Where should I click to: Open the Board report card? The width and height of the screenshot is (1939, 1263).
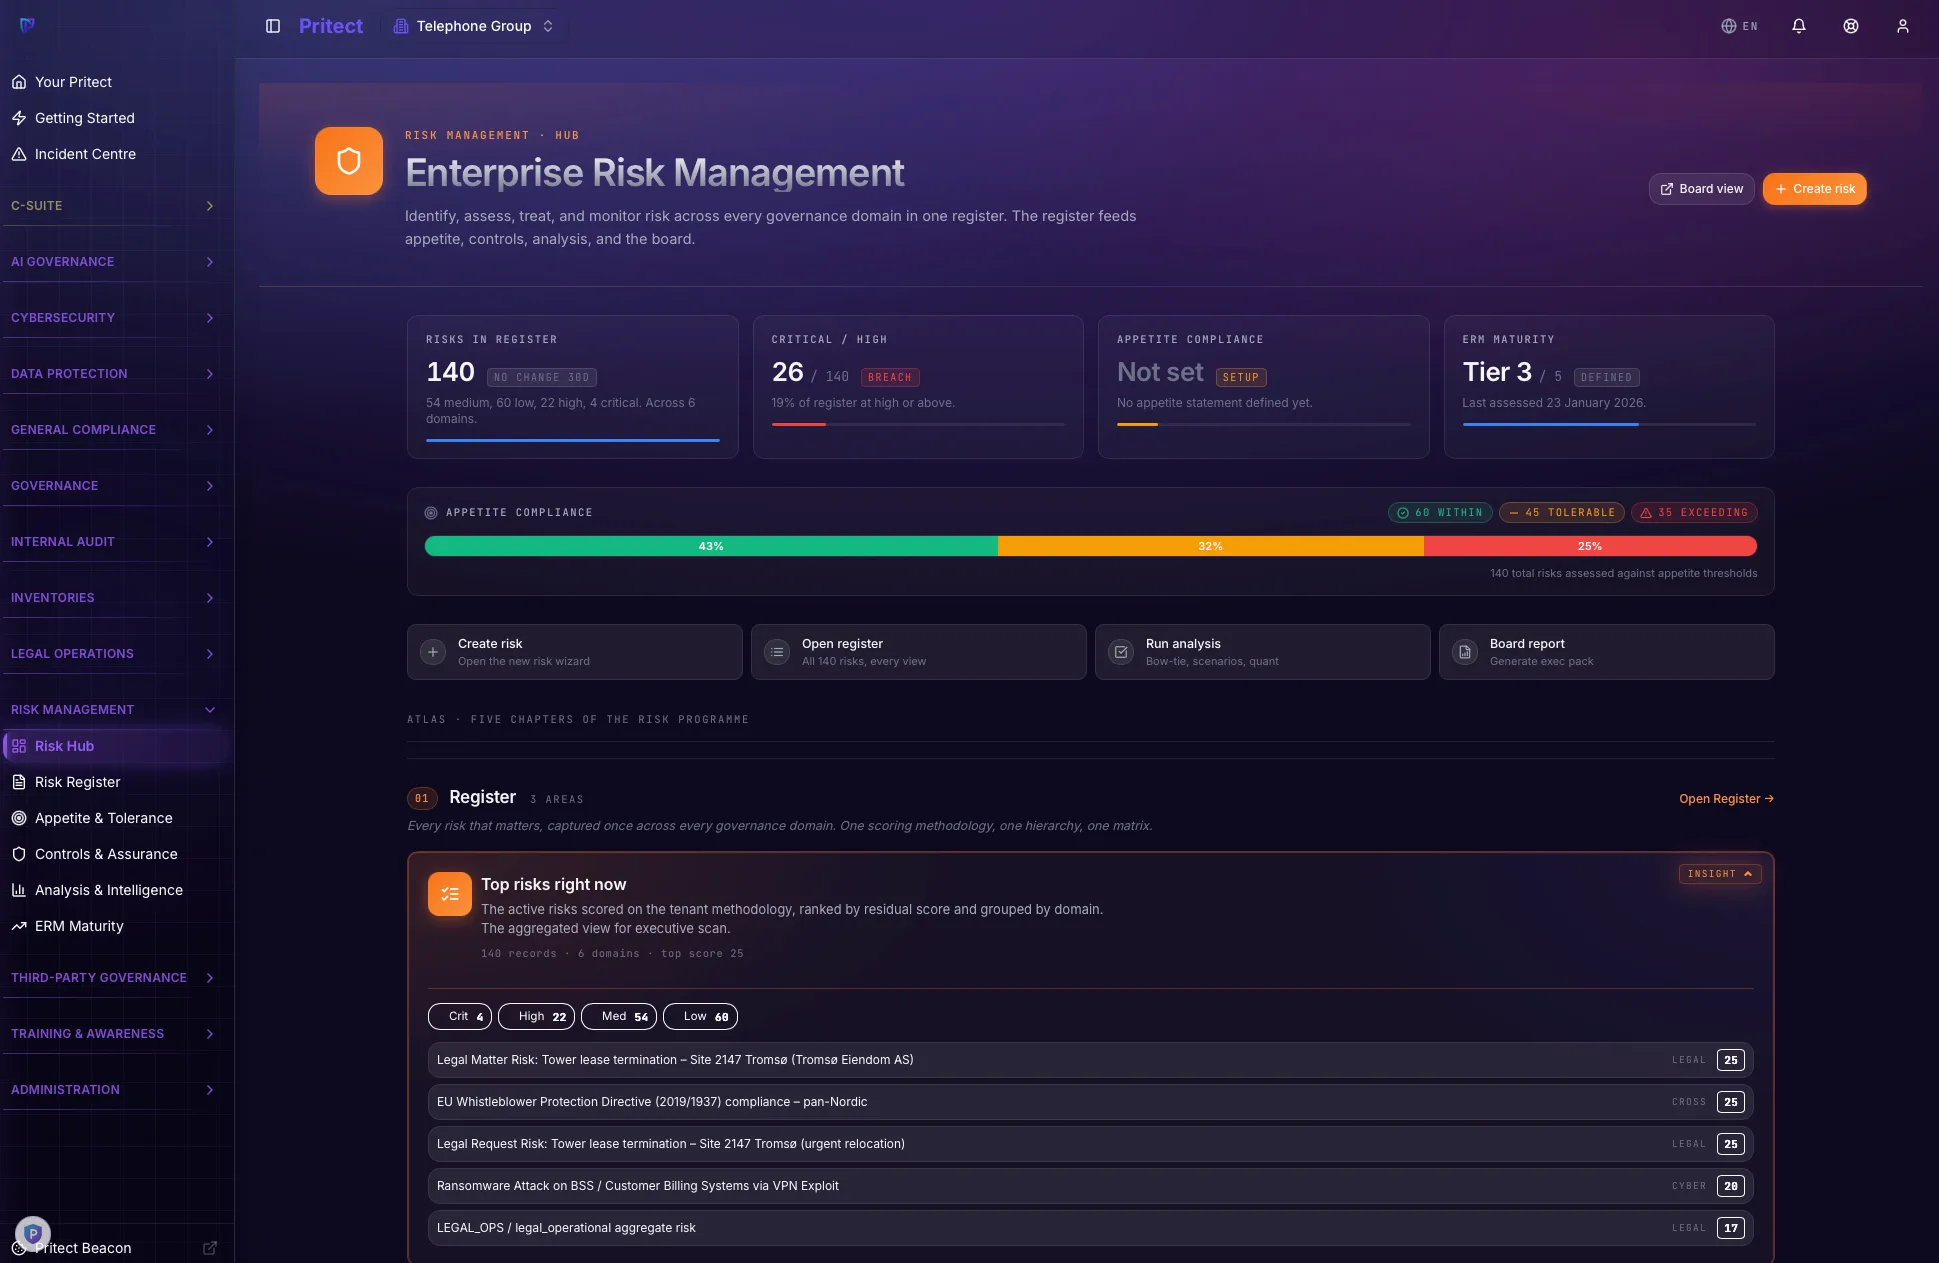1606,652
